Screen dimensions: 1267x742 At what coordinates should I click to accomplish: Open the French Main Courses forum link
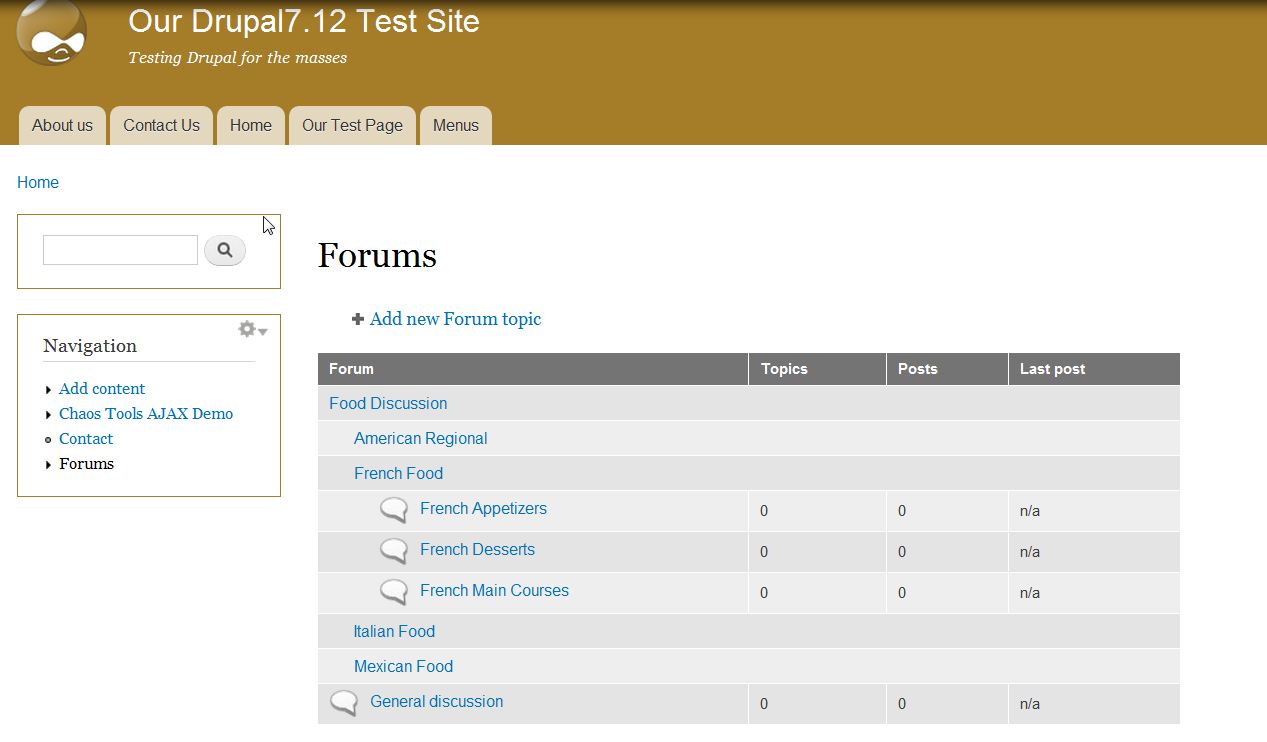click(494, 590)
